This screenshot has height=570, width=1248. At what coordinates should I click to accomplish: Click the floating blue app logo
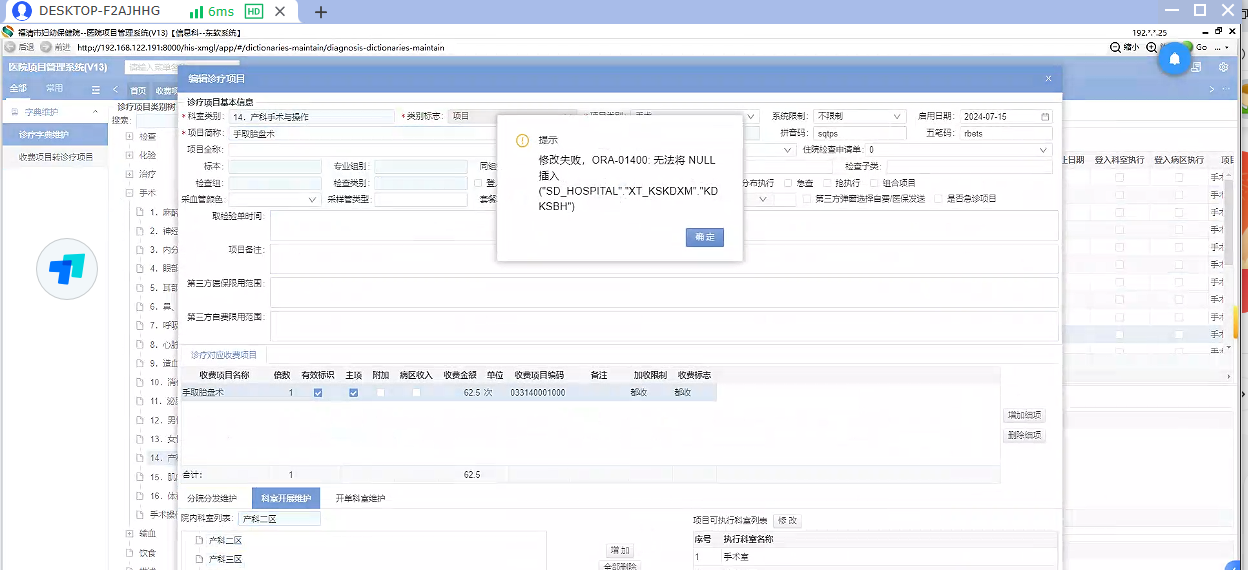pos(67,269)
